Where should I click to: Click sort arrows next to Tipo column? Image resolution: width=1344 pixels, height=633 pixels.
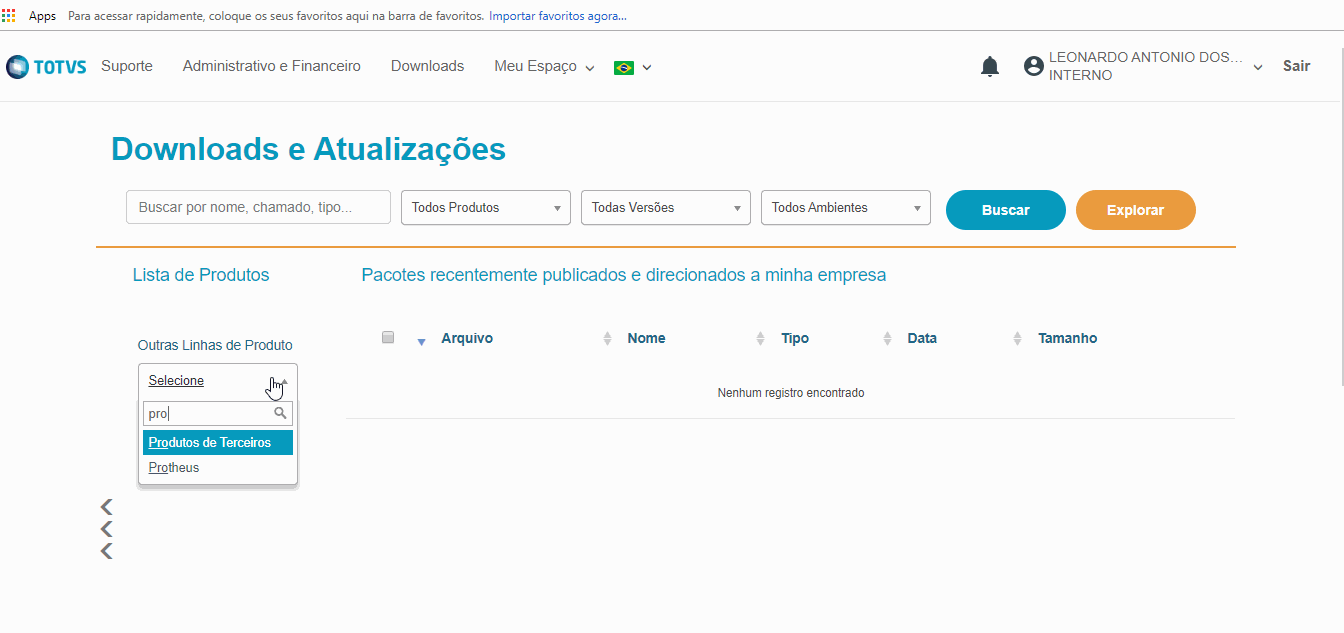pos(761,339)
